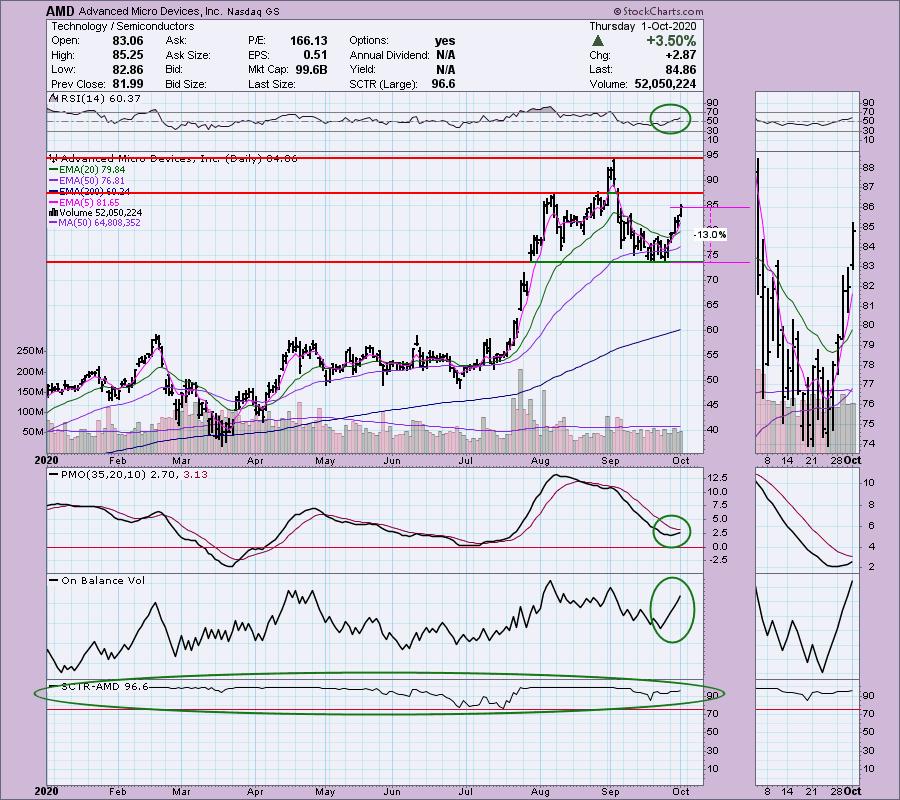Click the 65 price axis label
The width and height of the screenshot is (900, 800).
(x=712, y=305)
